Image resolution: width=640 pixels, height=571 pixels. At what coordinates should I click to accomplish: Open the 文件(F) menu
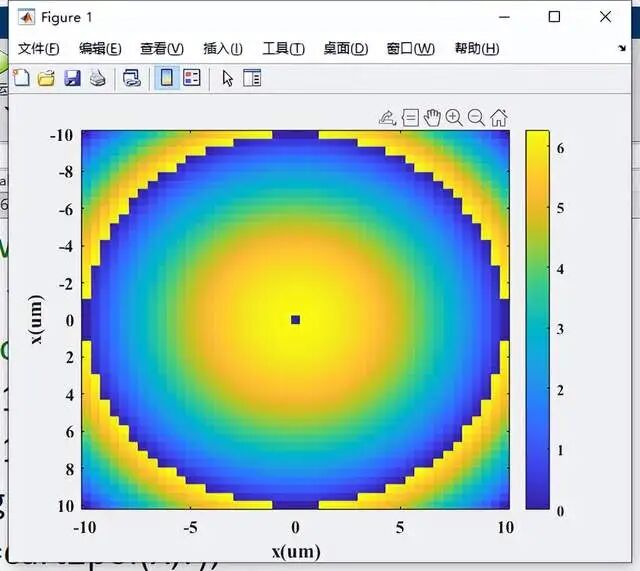tap(38, 48)
